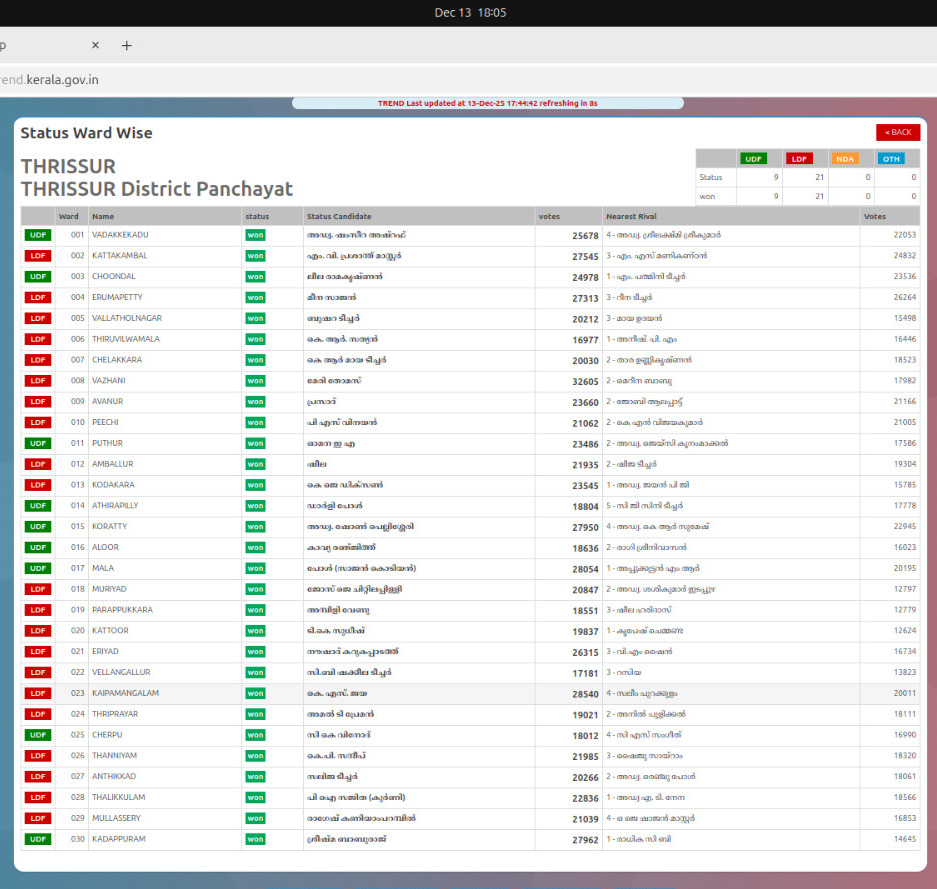Click the won status for Mala

click(255, 568)
